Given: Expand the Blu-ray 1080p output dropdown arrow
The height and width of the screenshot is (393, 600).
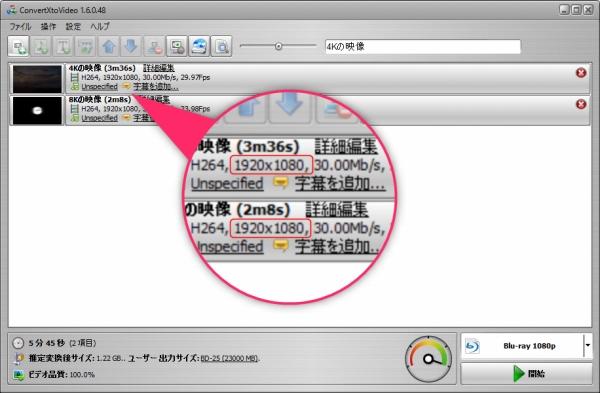Looking at the screenshot, I should point(587,346).
